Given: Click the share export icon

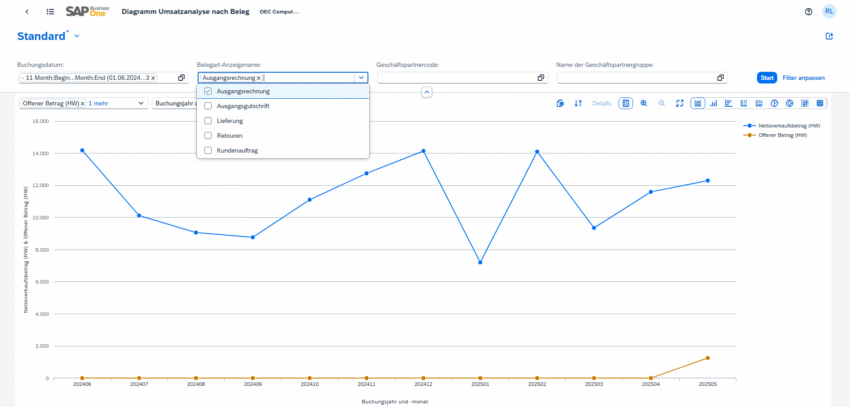Looking at the screenshot, I should (829, 37).
